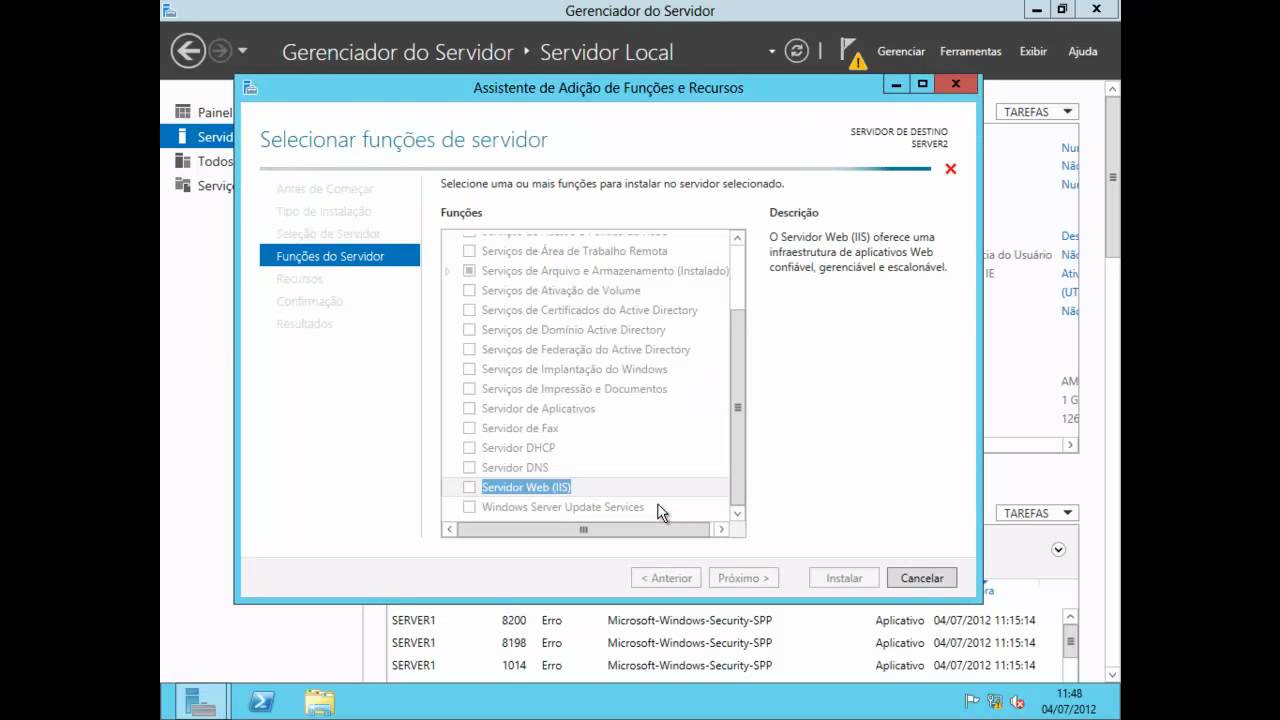Click the refresh icon in Server Manager header
Image resolution: width=1280 pixels, height=720 pixels.
tap(796, 51)
